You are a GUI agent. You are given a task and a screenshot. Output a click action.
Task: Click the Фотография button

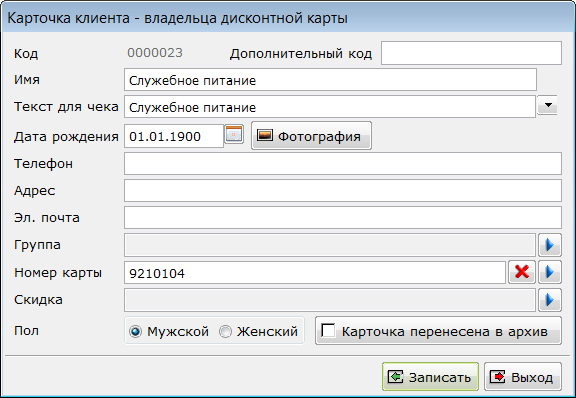click(311, 136)
